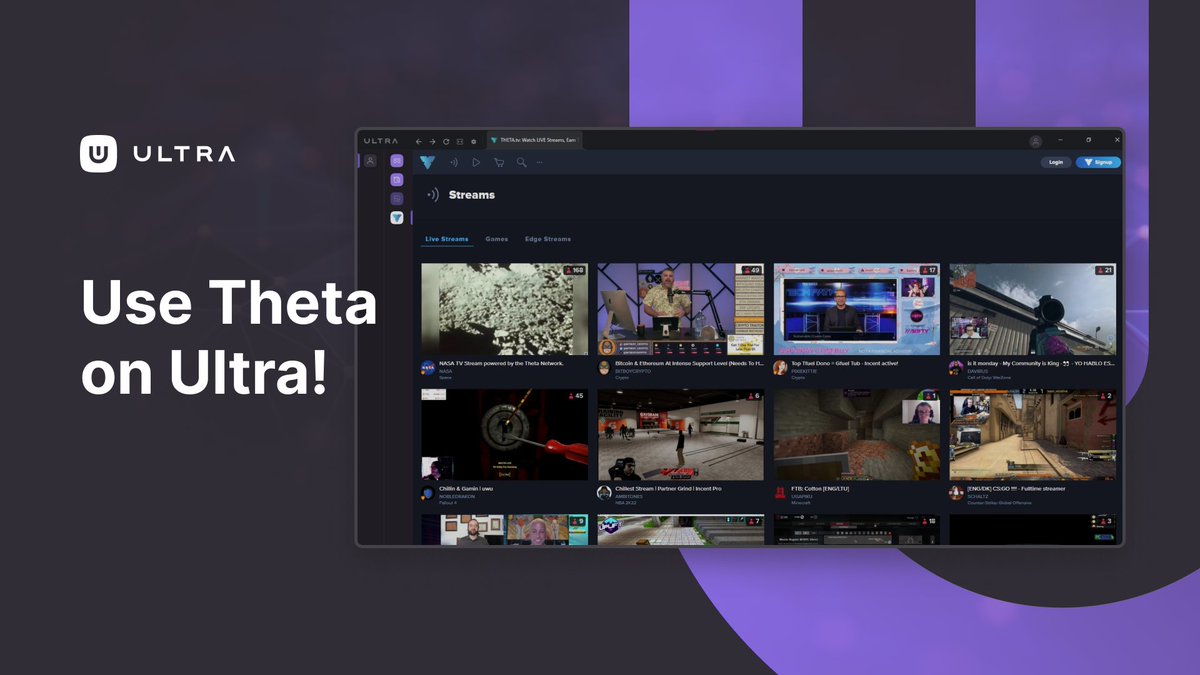The width and height of the screenshot is (1200, 675).
Task: Click the AMBITONES channel avatar
Action: click(x=604, y=493)
